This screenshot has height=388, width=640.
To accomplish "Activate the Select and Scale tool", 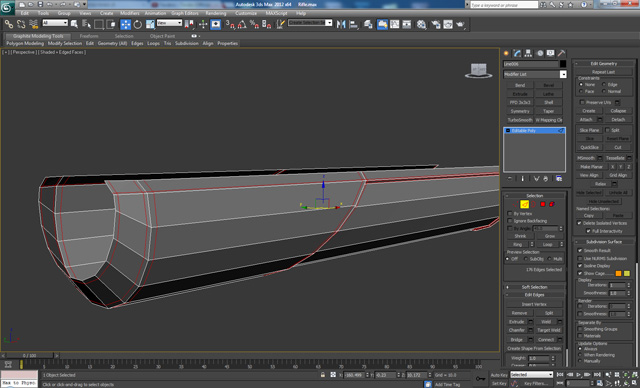I will coord(150,24).
